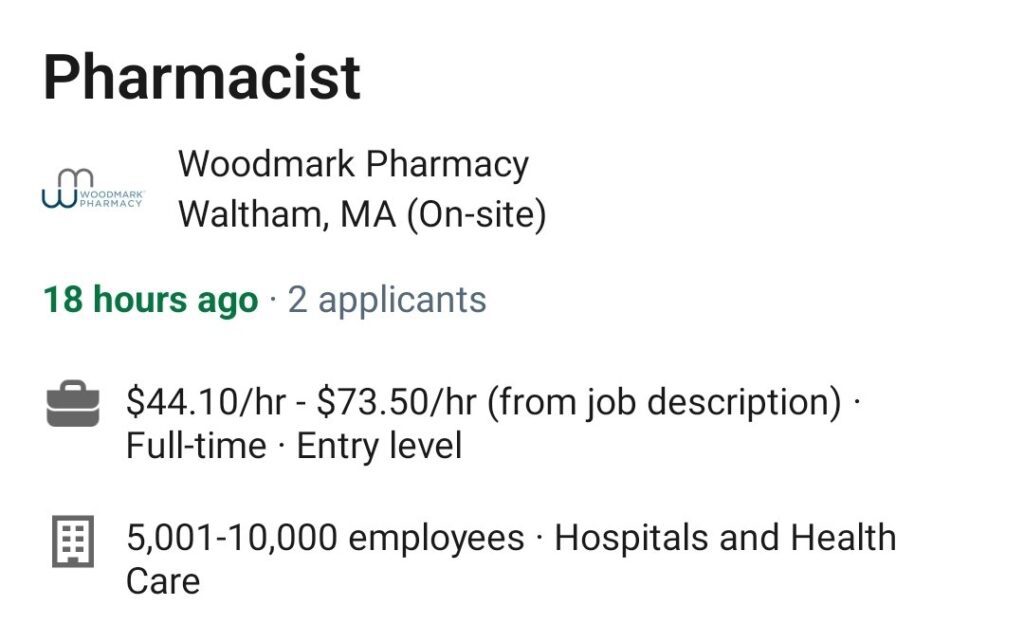This screenshot has height=624, width=1024.
Task: Select the Full-time employment type label
Action: 197,446
